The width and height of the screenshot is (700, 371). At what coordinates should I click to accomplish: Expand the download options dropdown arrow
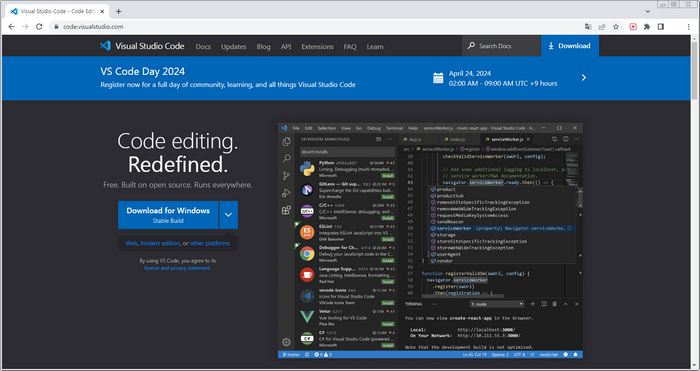[x=229, y=215]
